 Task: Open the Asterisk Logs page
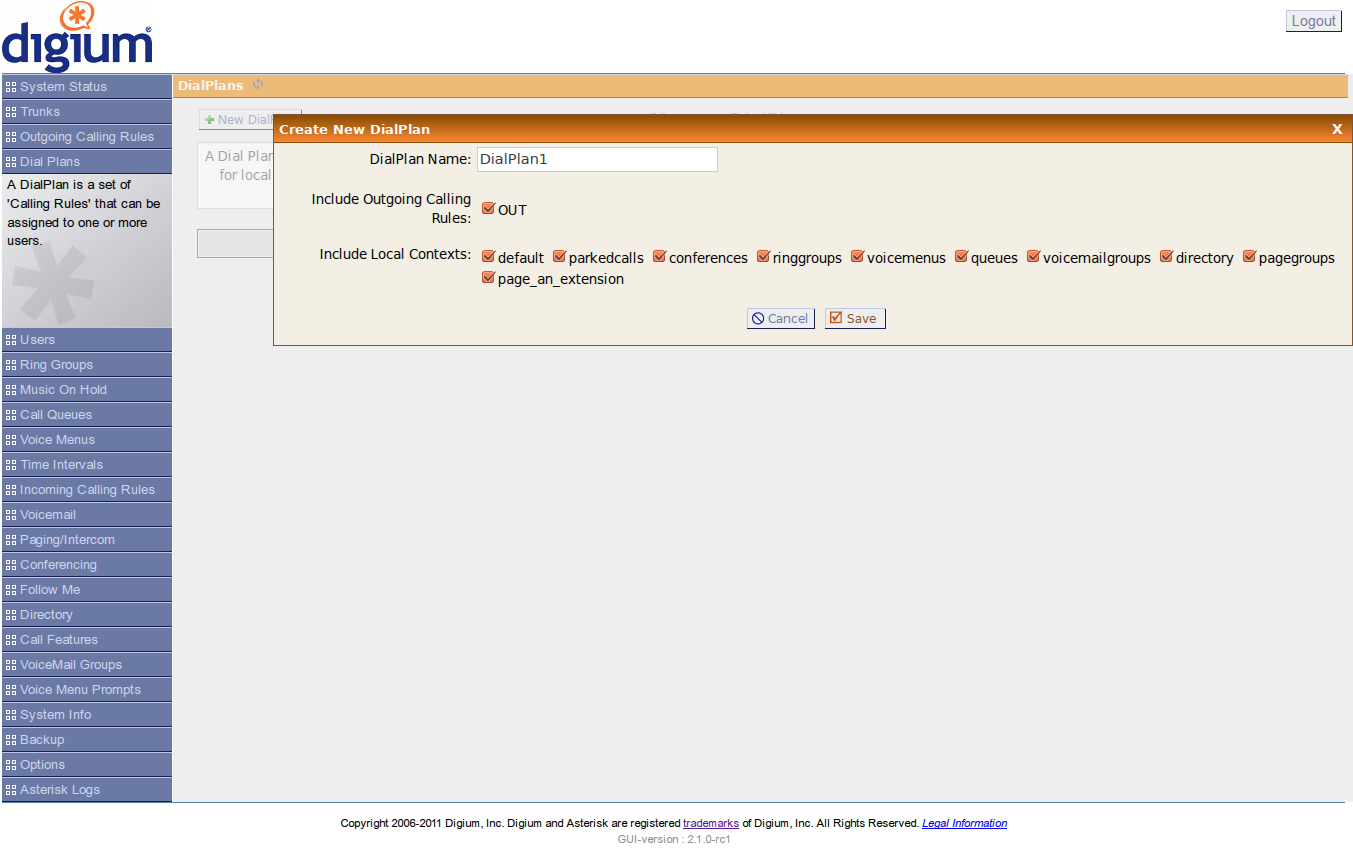86,790
